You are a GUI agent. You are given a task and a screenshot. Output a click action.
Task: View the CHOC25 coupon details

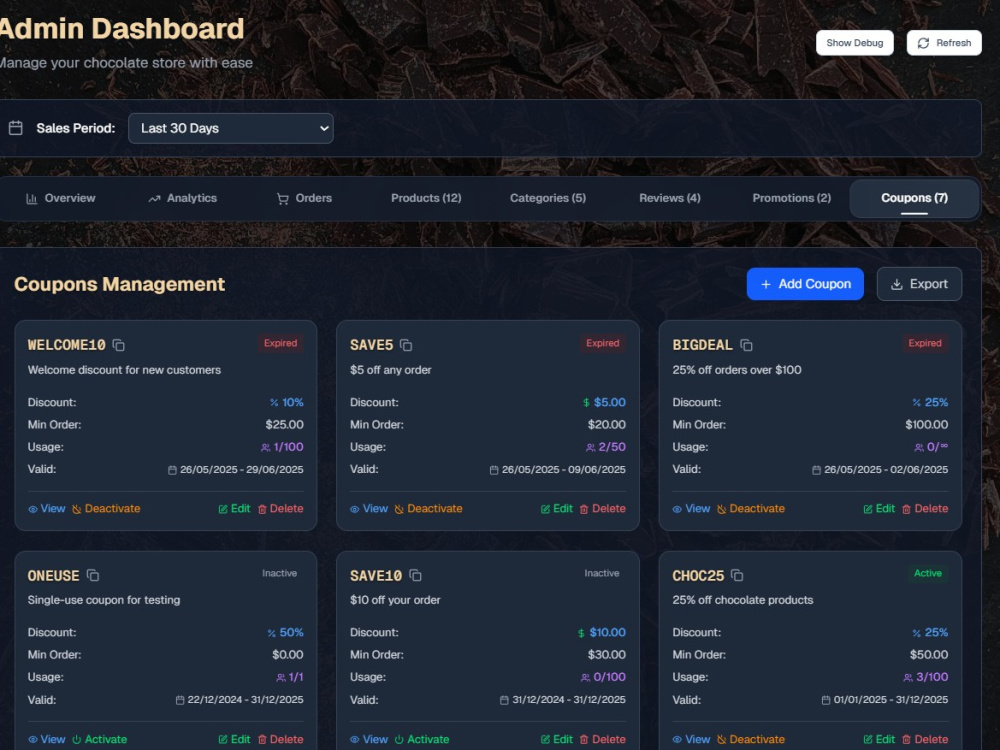(x=691, y=739)
